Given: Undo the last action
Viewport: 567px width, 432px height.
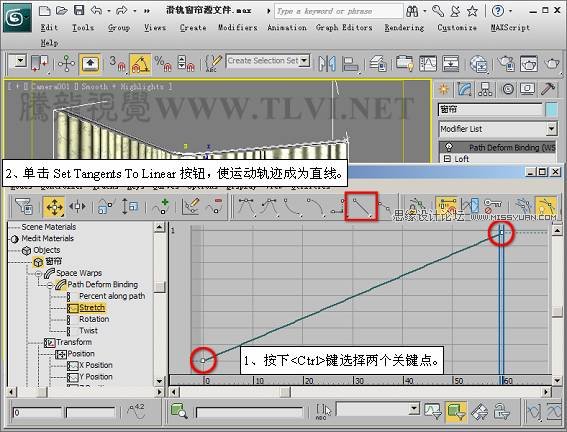Looking at the screenshot, I should click(96, 10).
